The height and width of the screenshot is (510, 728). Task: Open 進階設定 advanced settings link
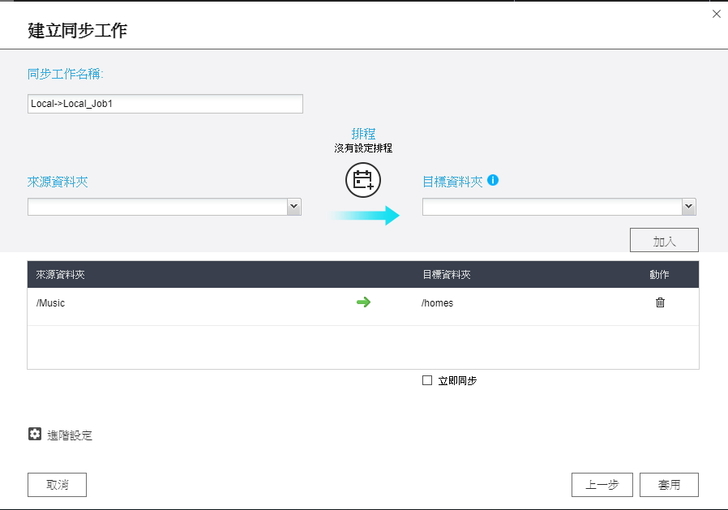pyautogui.click(x=70, y=435)
